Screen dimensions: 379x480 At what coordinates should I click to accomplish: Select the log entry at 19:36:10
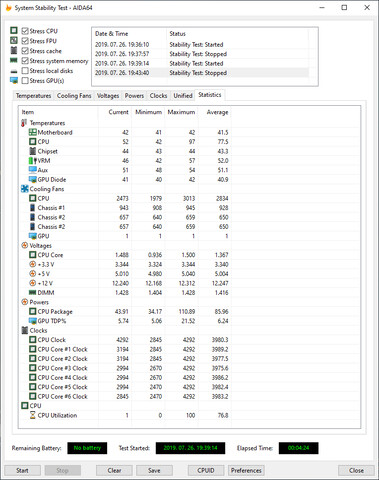pos(200,44)
